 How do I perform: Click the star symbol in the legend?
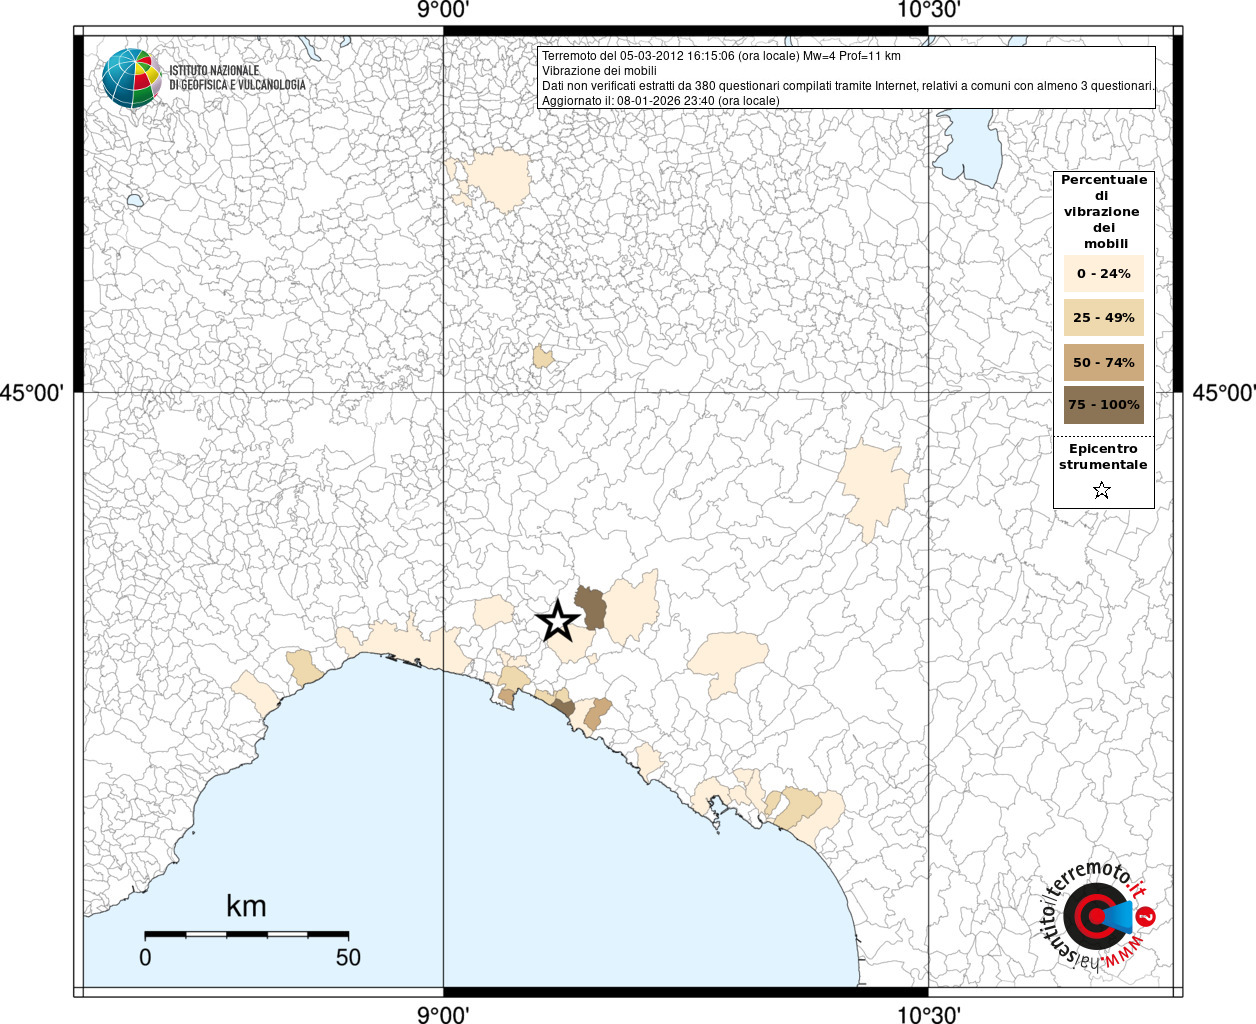(x=1102, y=490)
